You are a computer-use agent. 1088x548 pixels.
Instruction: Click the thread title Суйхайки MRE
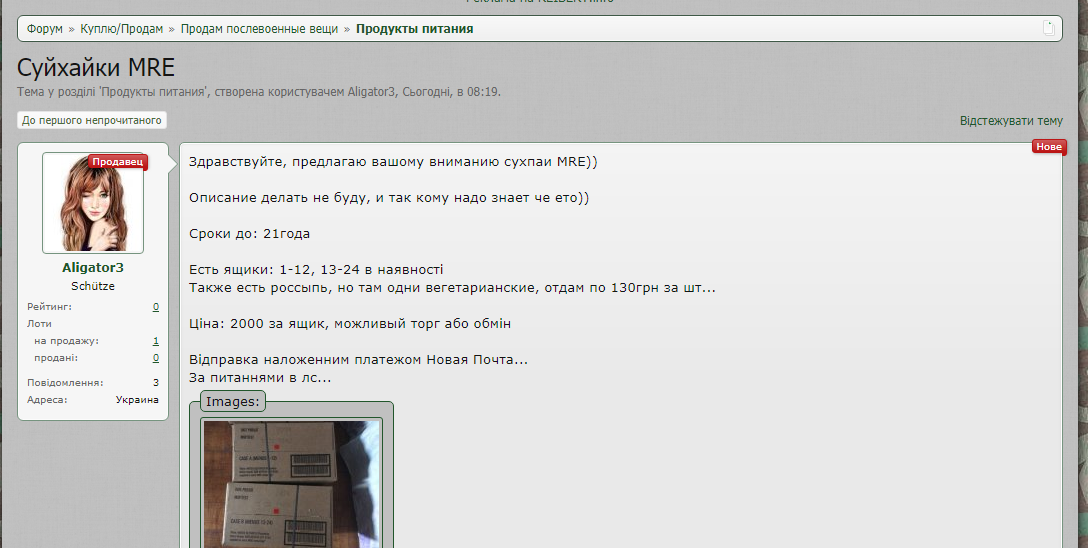[96, 67]
